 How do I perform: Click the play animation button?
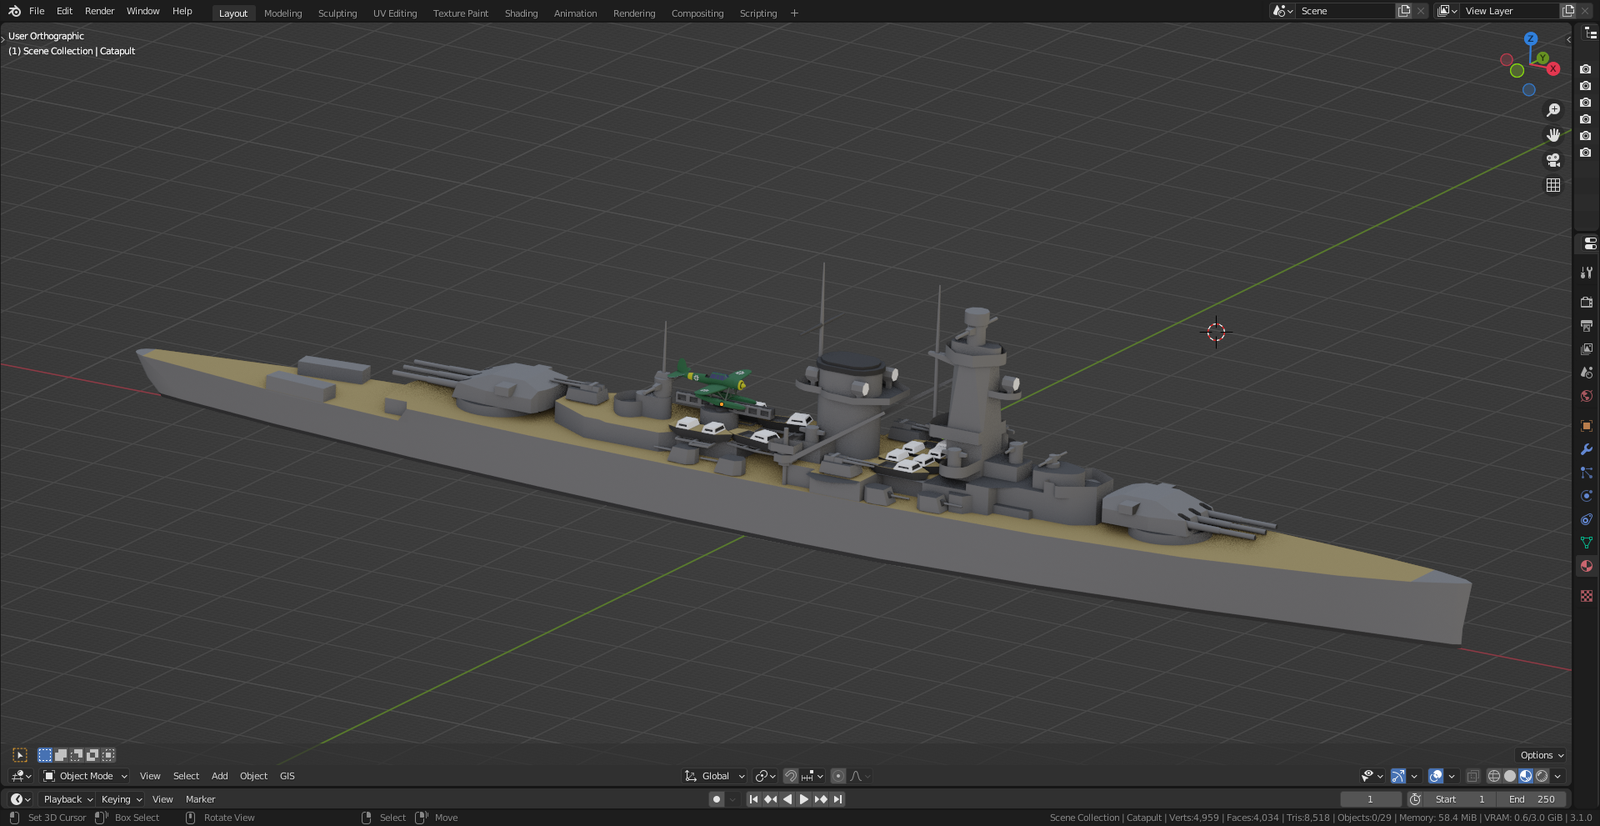click(x=803, y=799)
